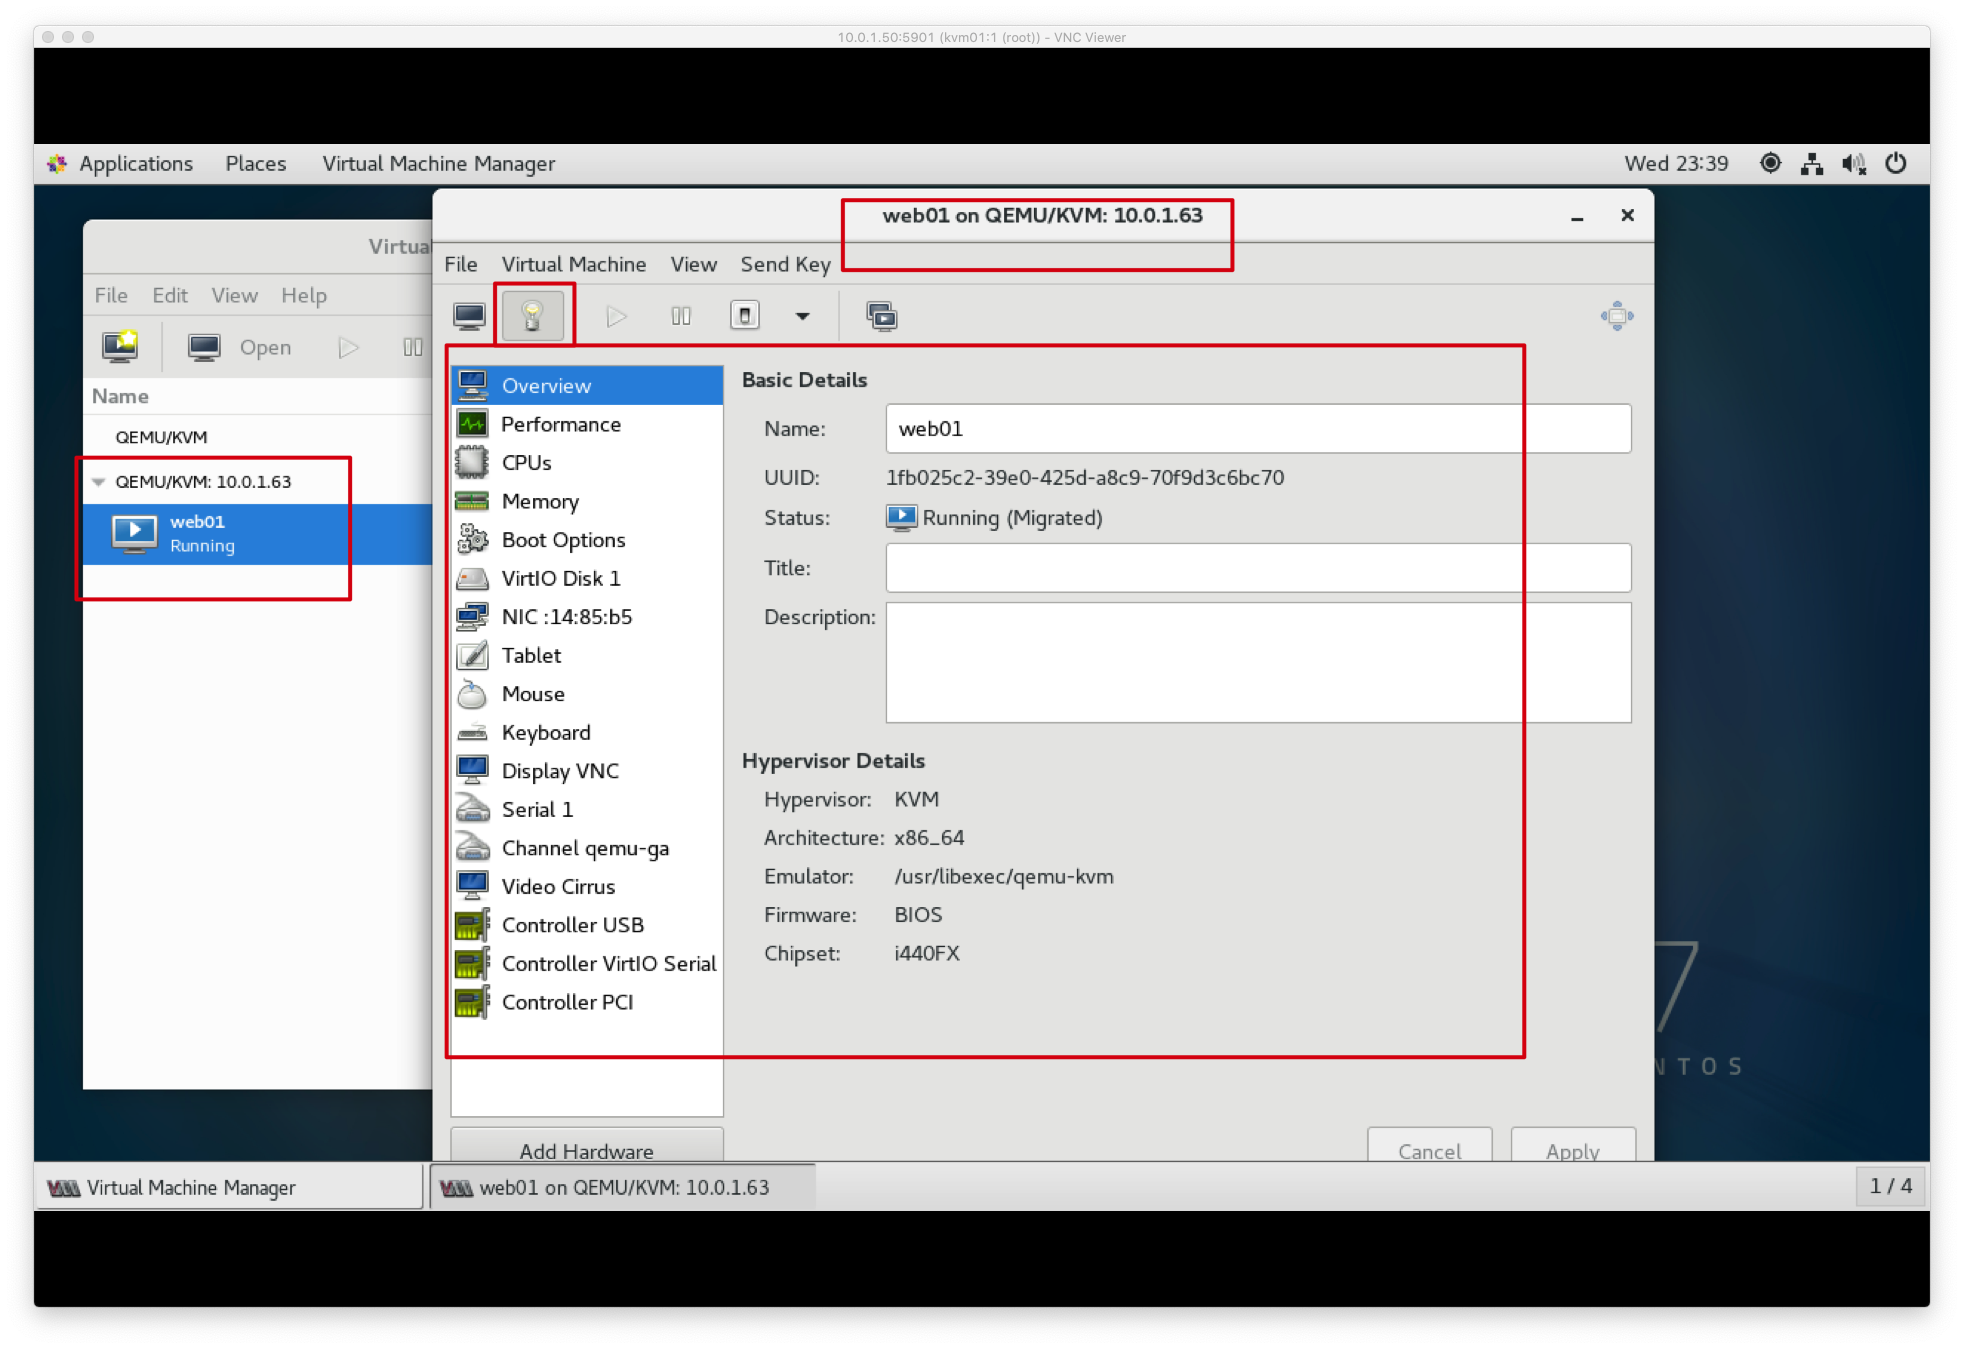Click the Run virtual machine play button

(616, 316)
